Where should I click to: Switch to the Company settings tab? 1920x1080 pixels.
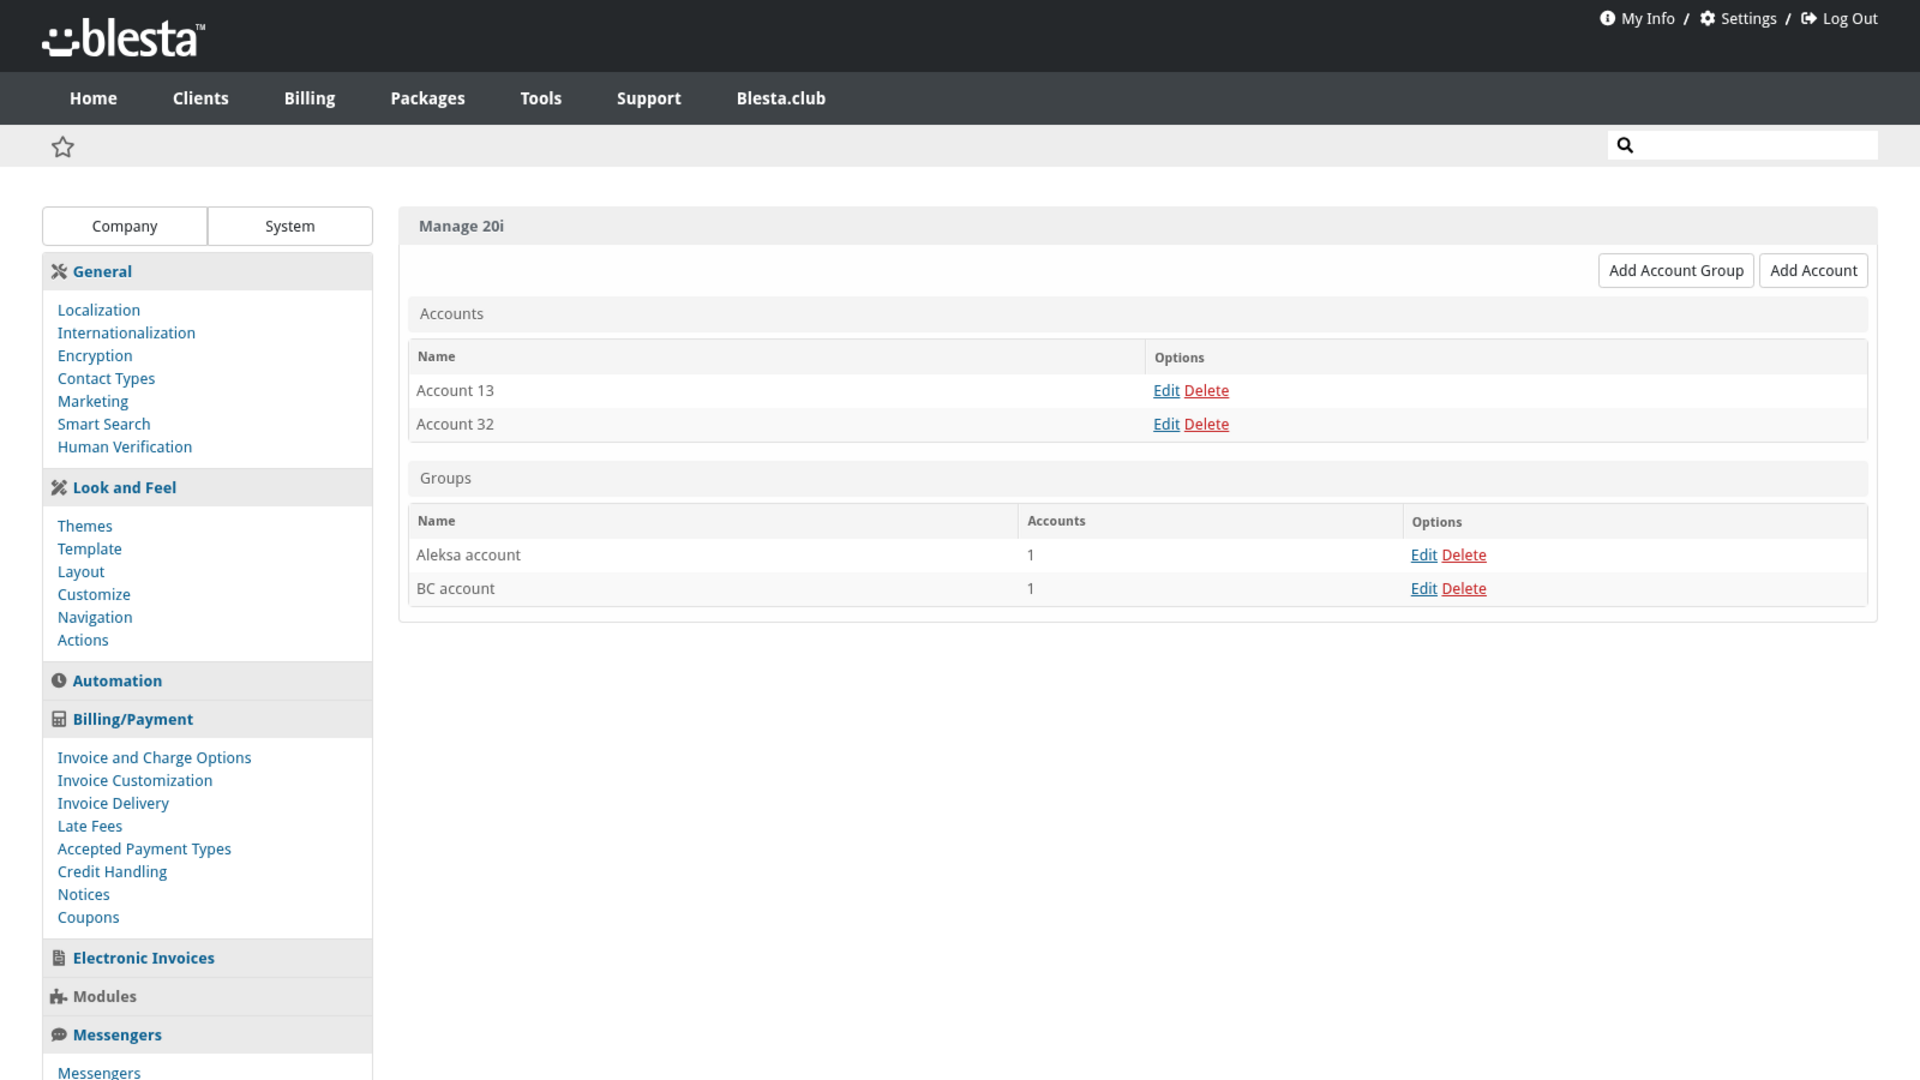coord(125,226)
